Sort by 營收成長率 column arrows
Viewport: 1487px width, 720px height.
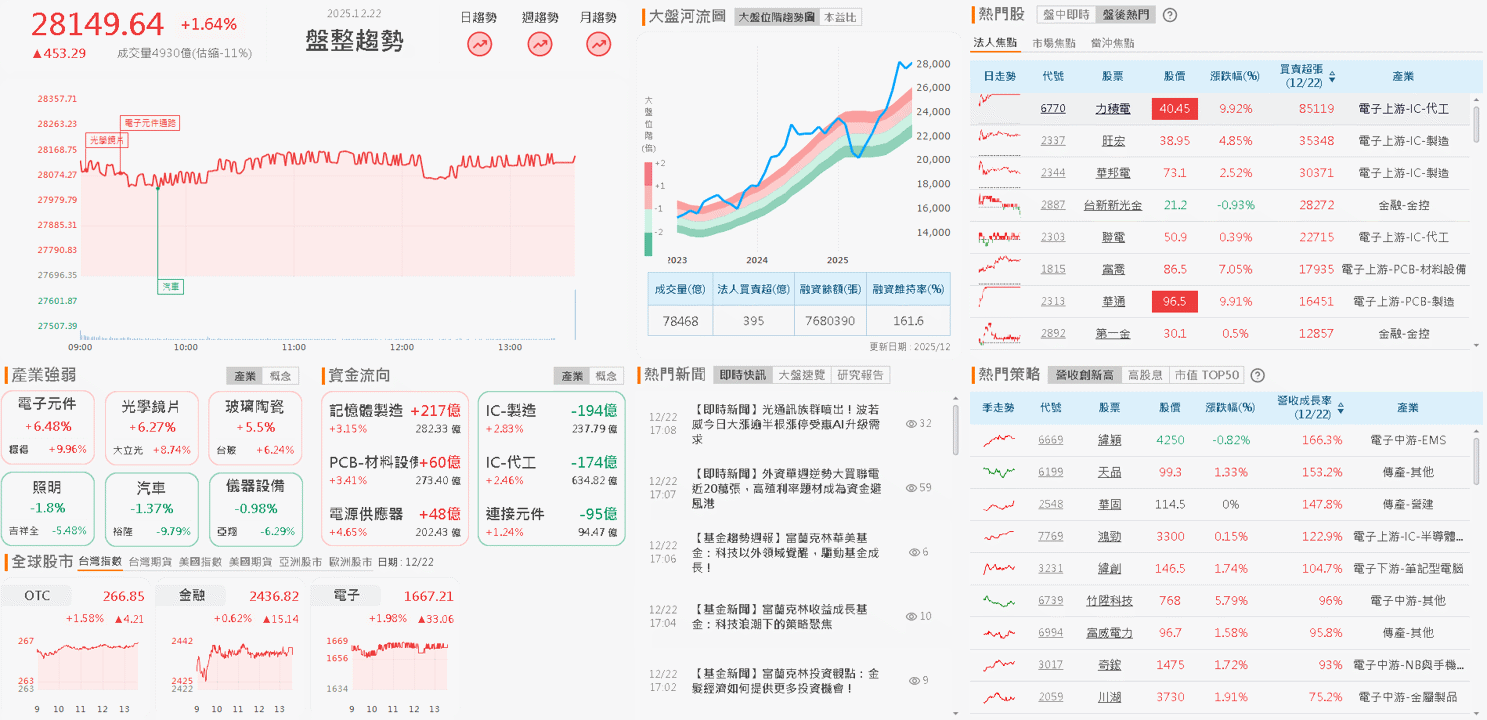coord(1340,408)
